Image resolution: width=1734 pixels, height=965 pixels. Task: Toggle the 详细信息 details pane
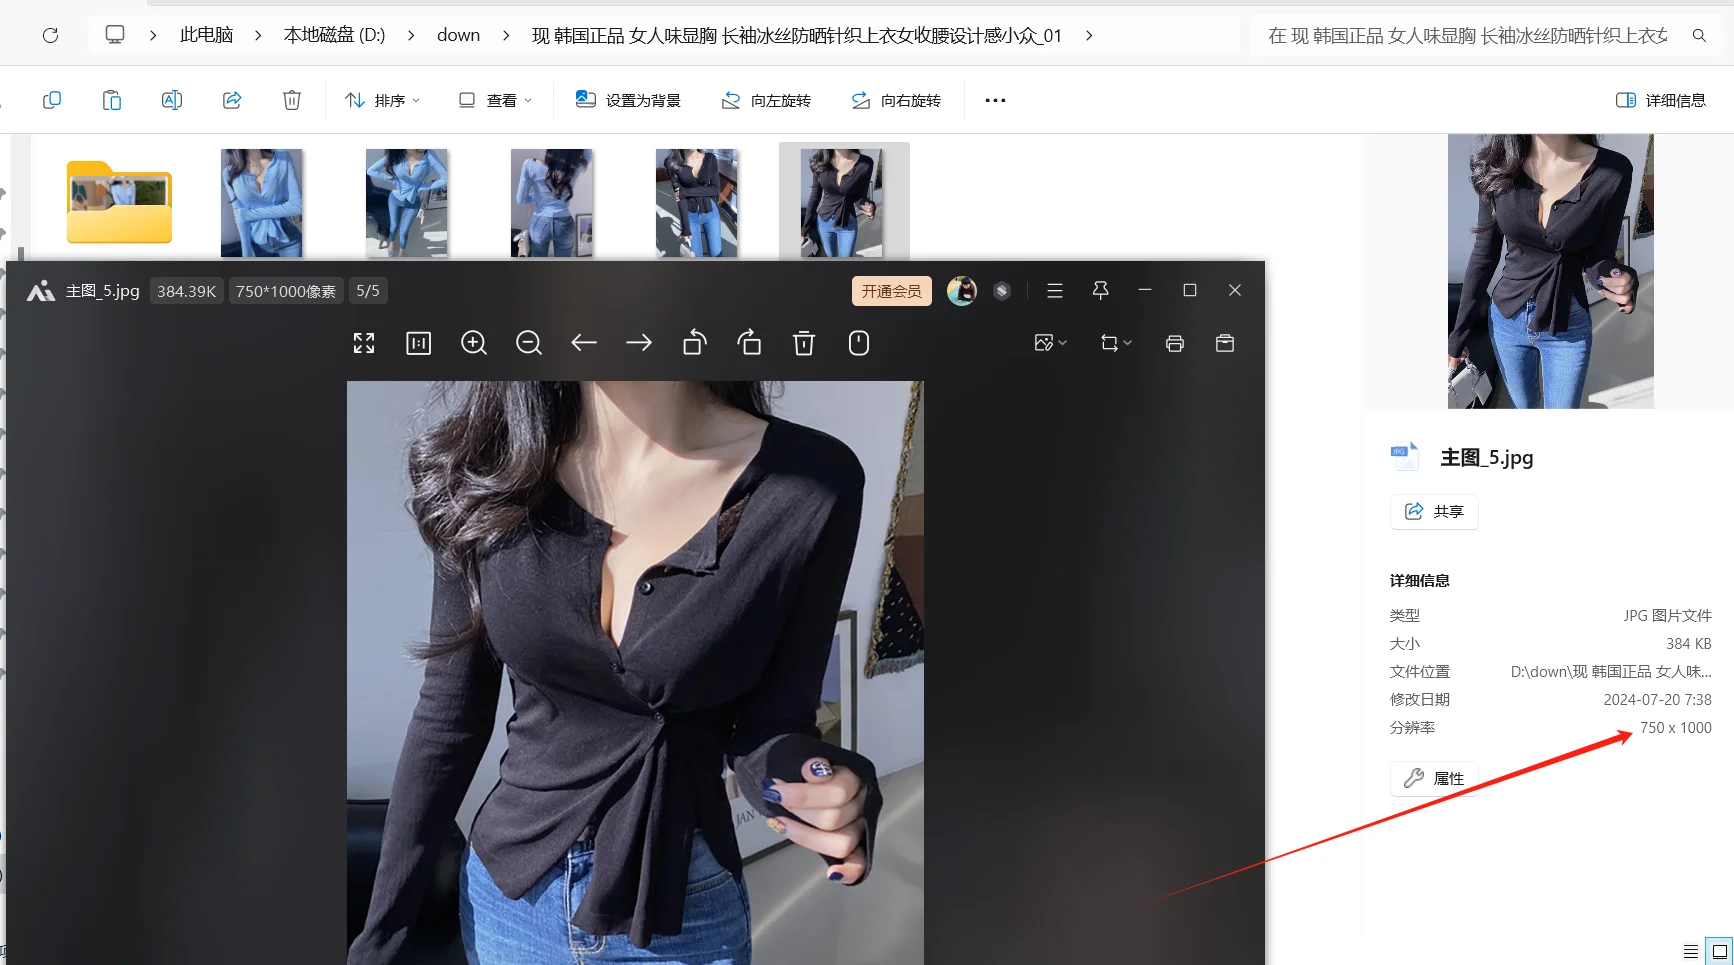[x=1660, y=100]
